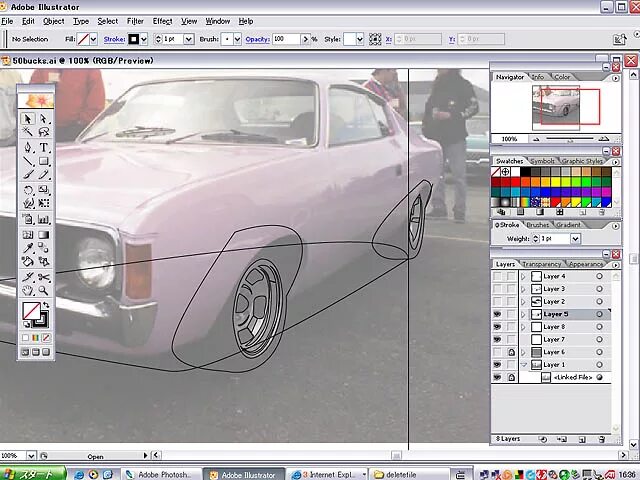Click the Windows Start button
This screenshot has width=640, height=480.
pyautogui.click(x=33, y=474)
